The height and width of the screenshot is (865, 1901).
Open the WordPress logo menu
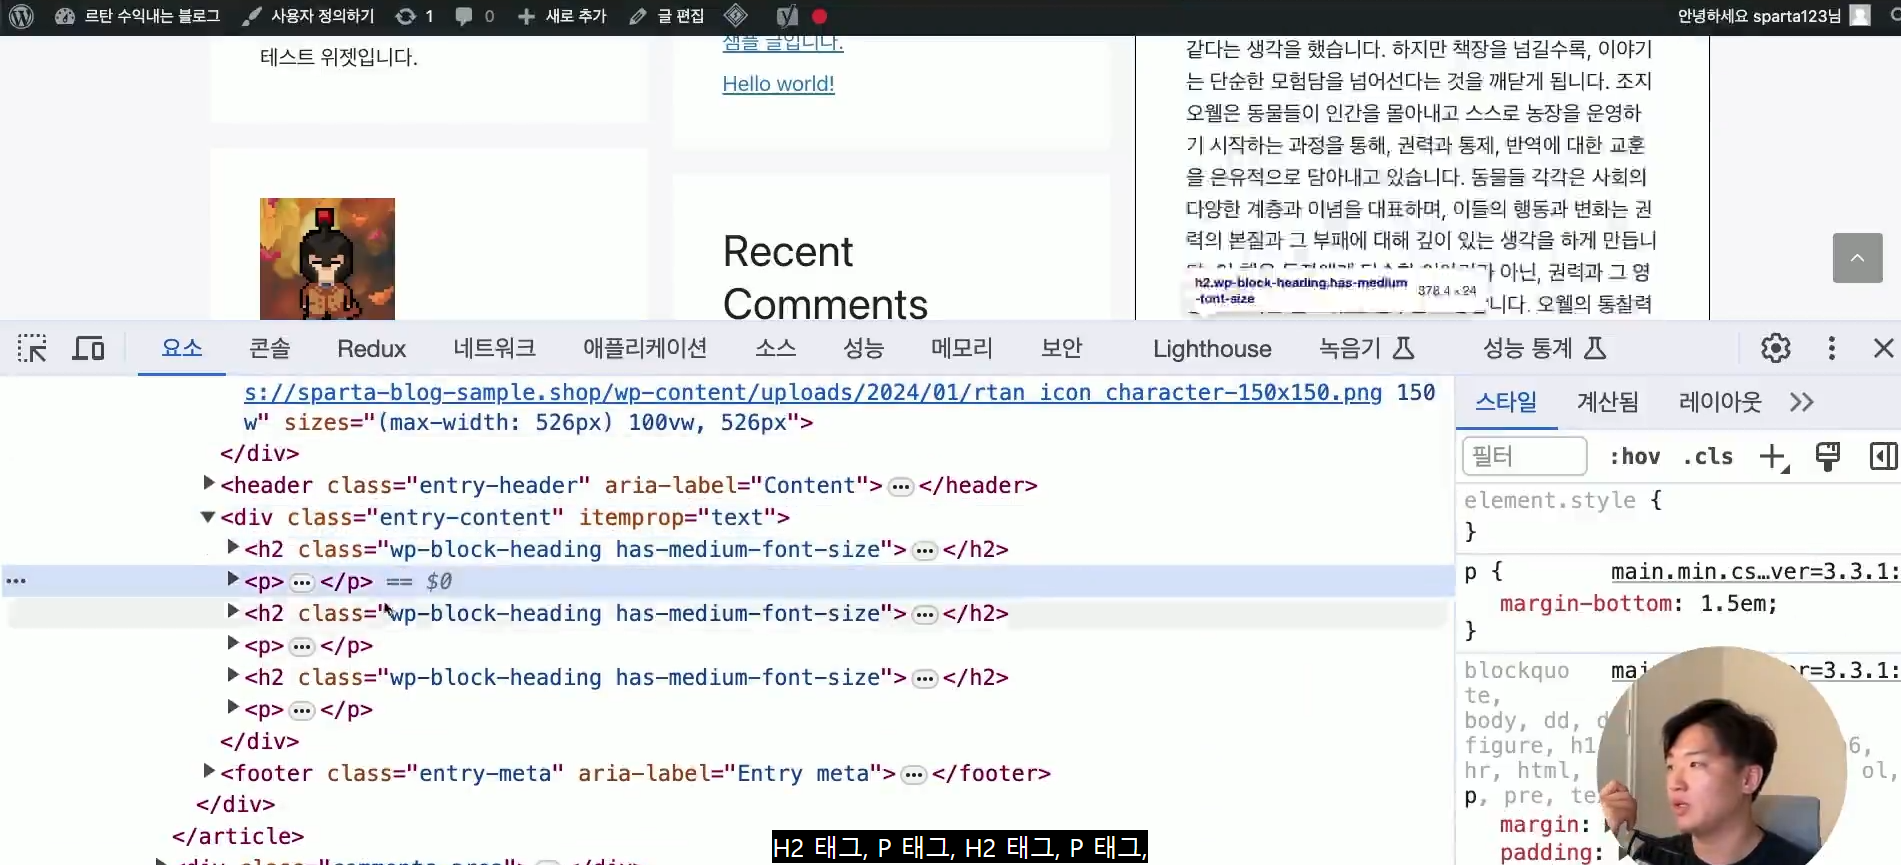point(21,16)
